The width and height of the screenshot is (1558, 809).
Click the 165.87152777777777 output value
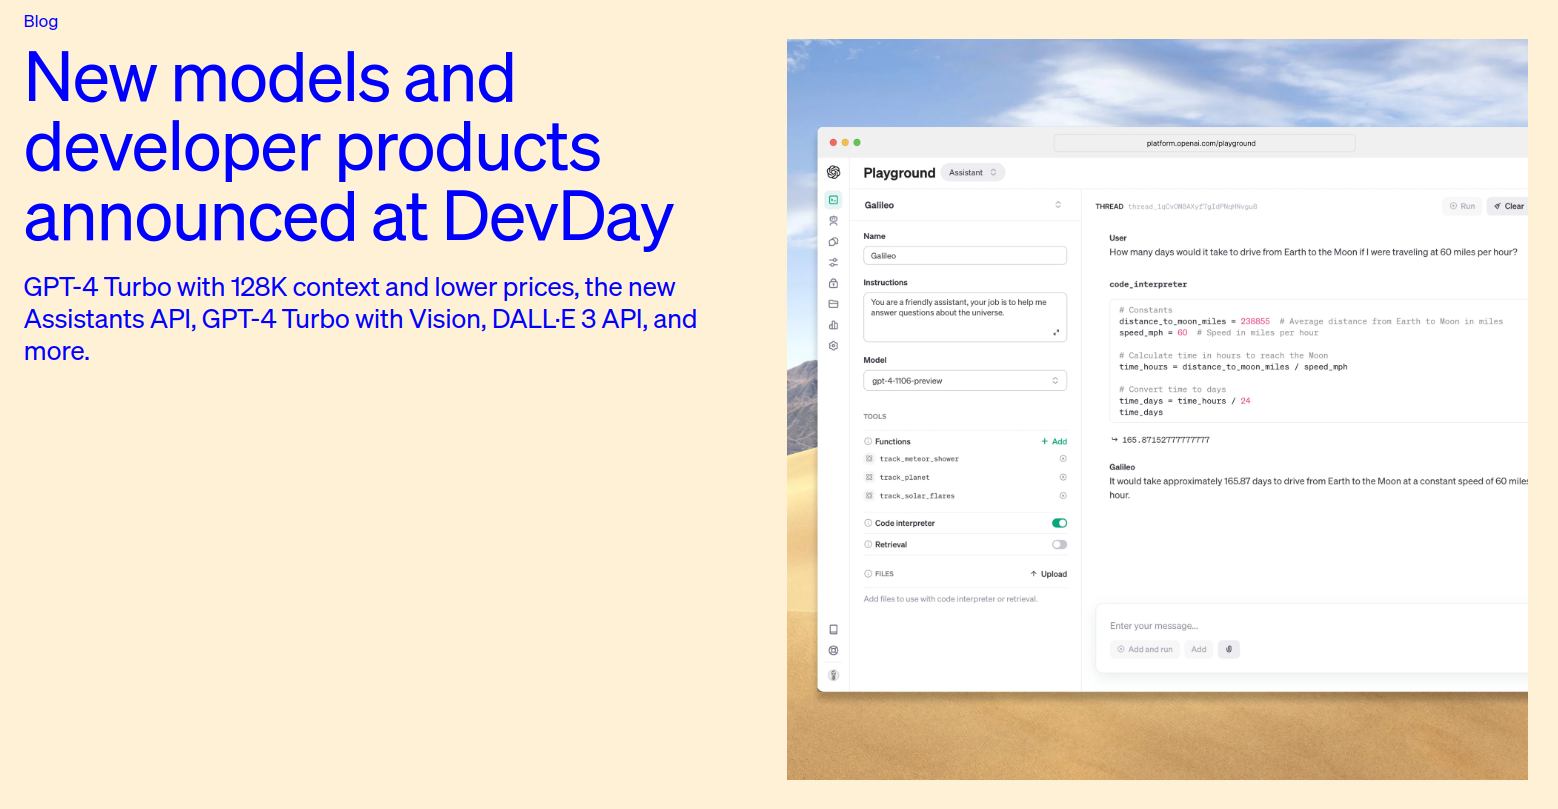pos(1166,440)
